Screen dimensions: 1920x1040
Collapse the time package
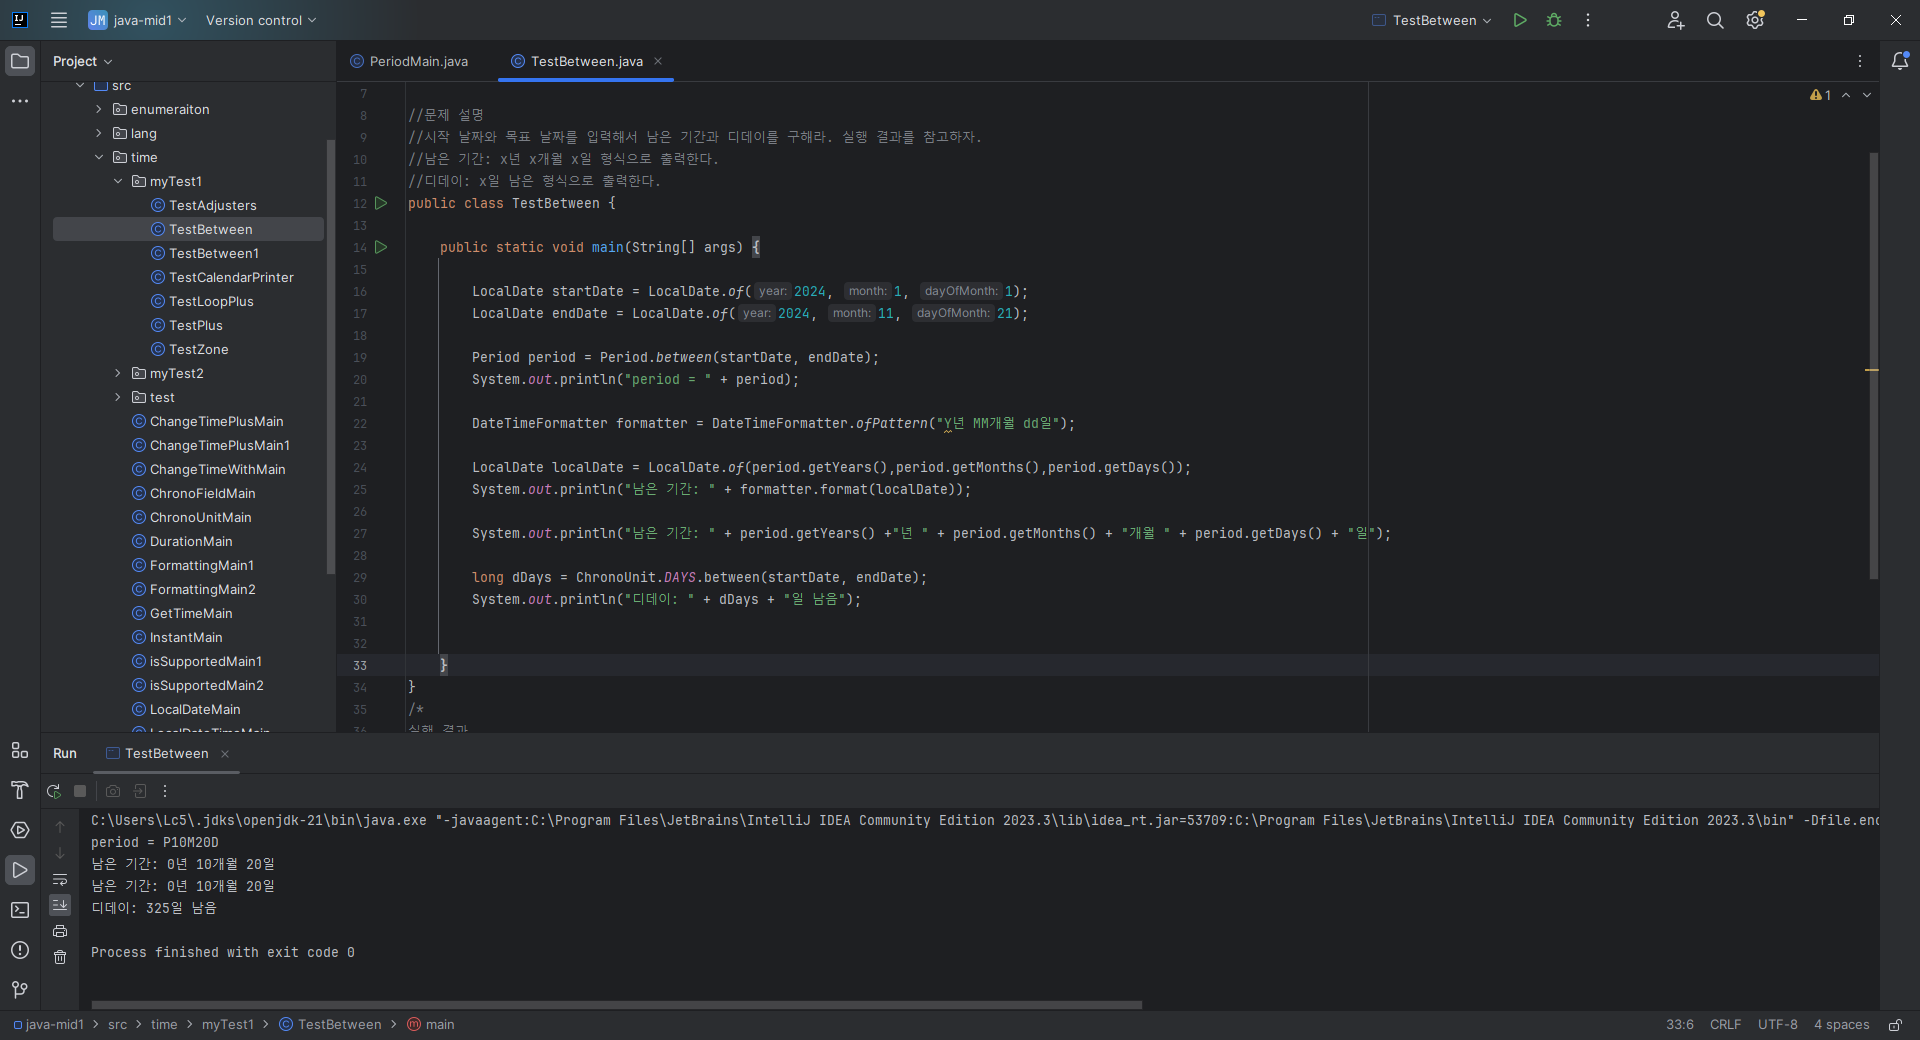pyautogui.click(x=99, y=157)
